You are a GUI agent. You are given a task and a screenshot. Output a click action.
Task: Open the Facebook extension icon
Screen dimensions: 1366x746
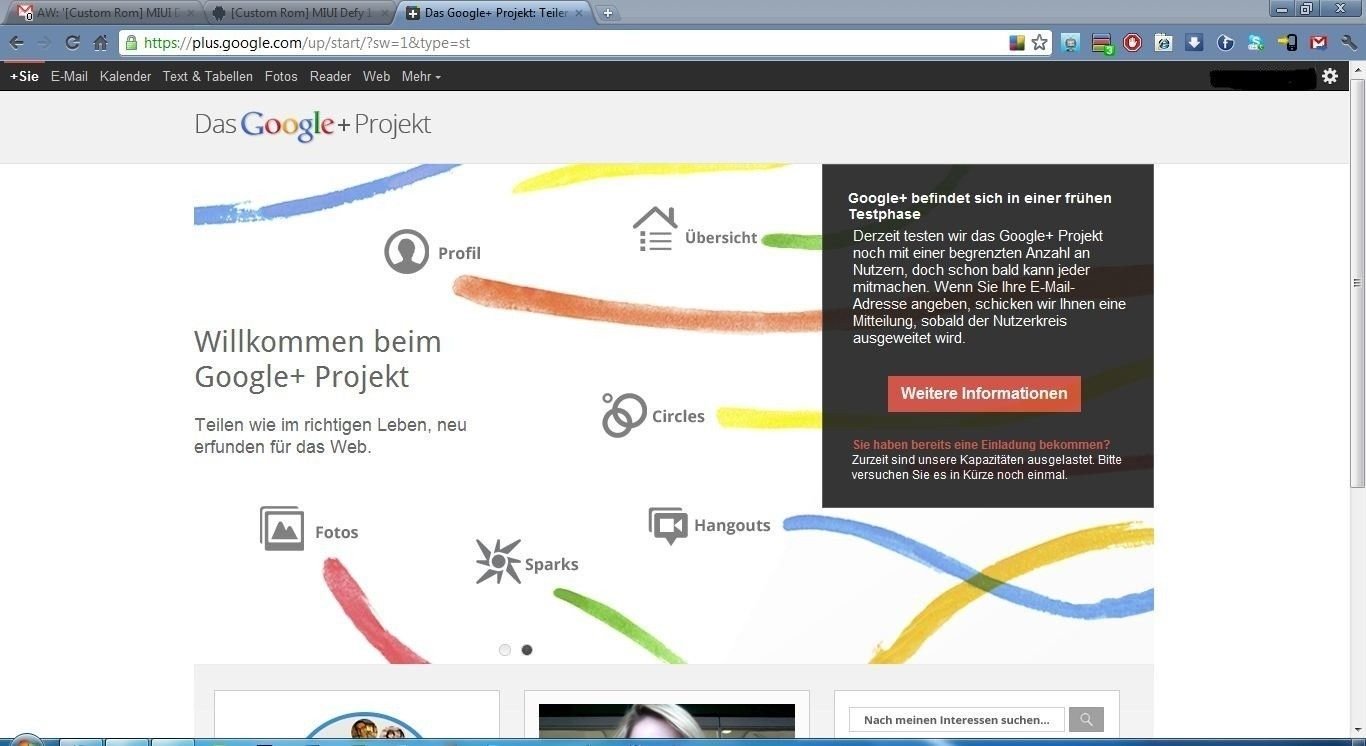tap(1226, 43)
